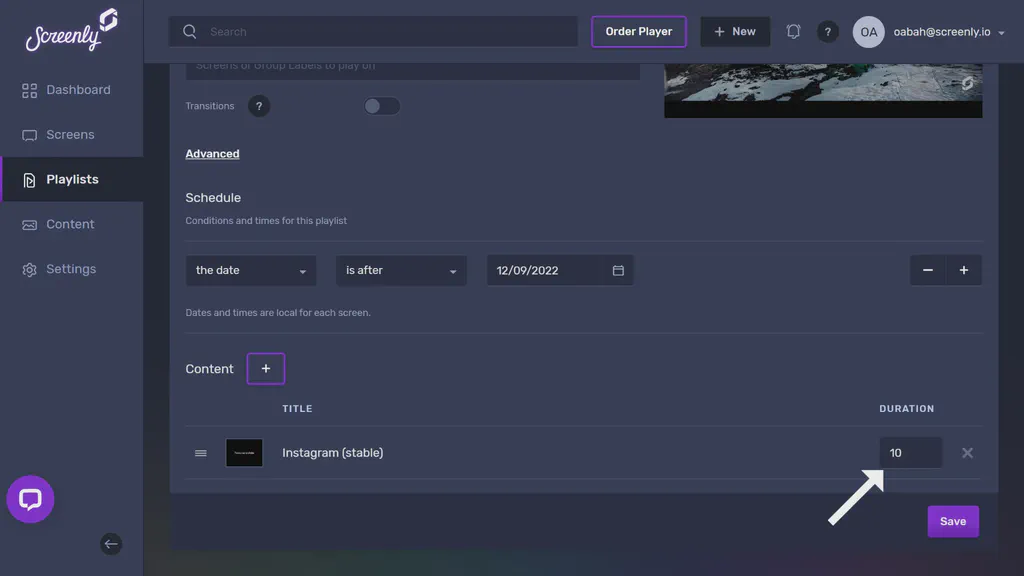
Task: Open the live chat widget
Action: (30, 499)
